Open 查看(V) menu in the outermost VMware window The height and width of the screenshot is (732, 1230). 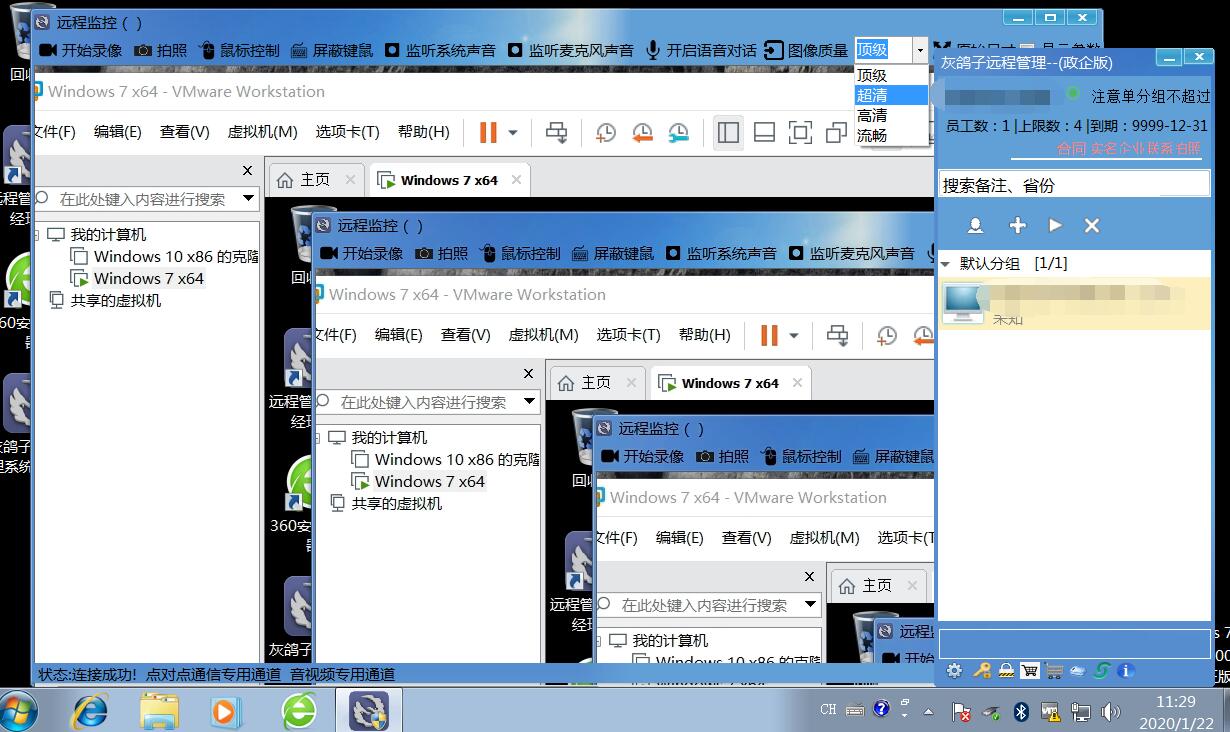[184, 132]
